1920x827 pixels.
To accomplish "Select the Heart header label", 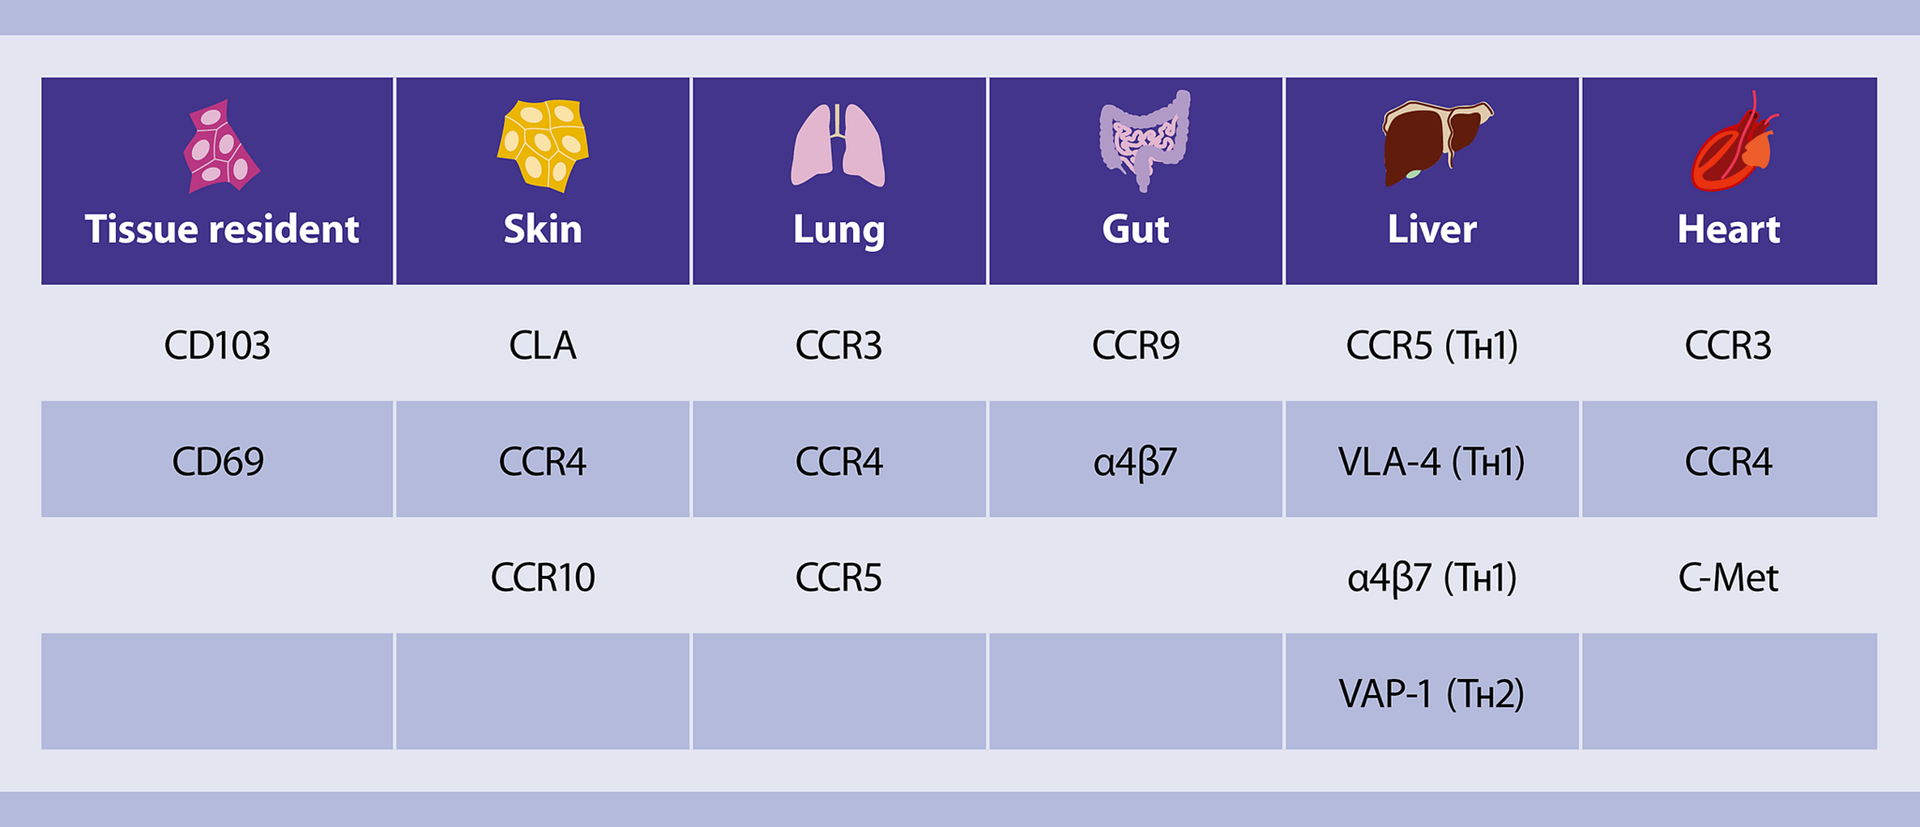I will pos(1728,230).
